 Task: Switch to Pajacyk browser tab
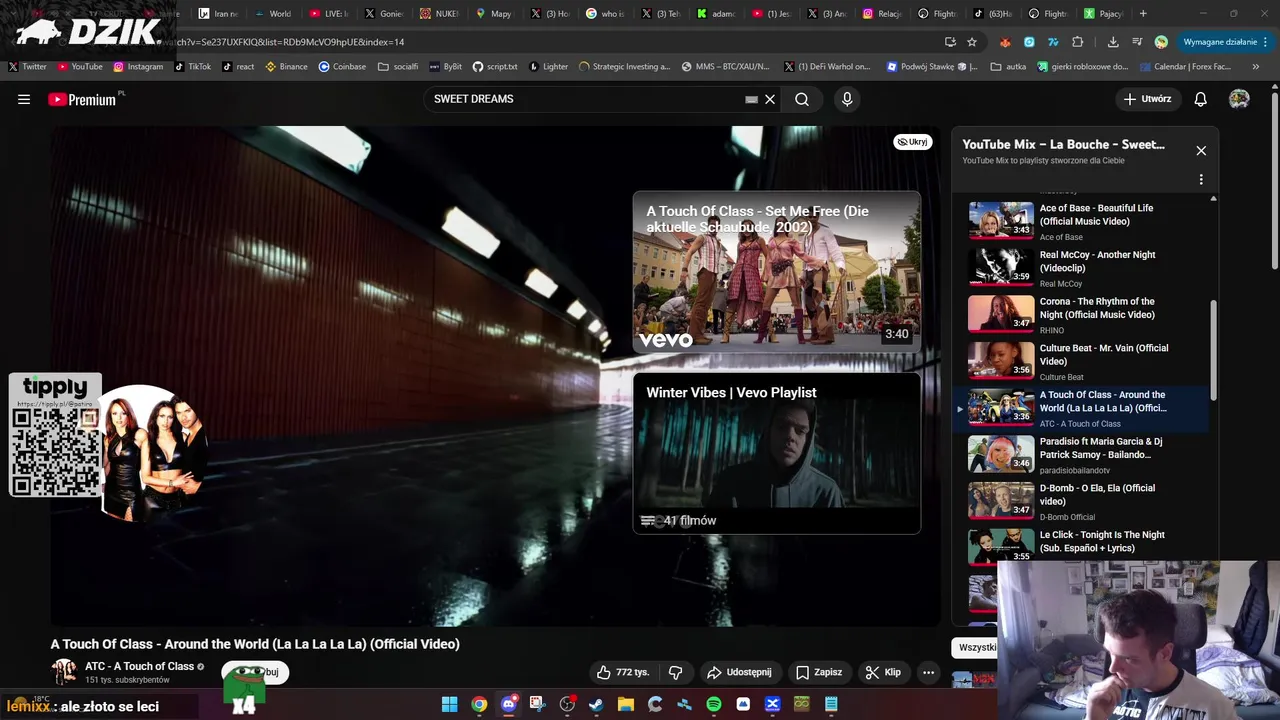click(x=1103, y=14)
